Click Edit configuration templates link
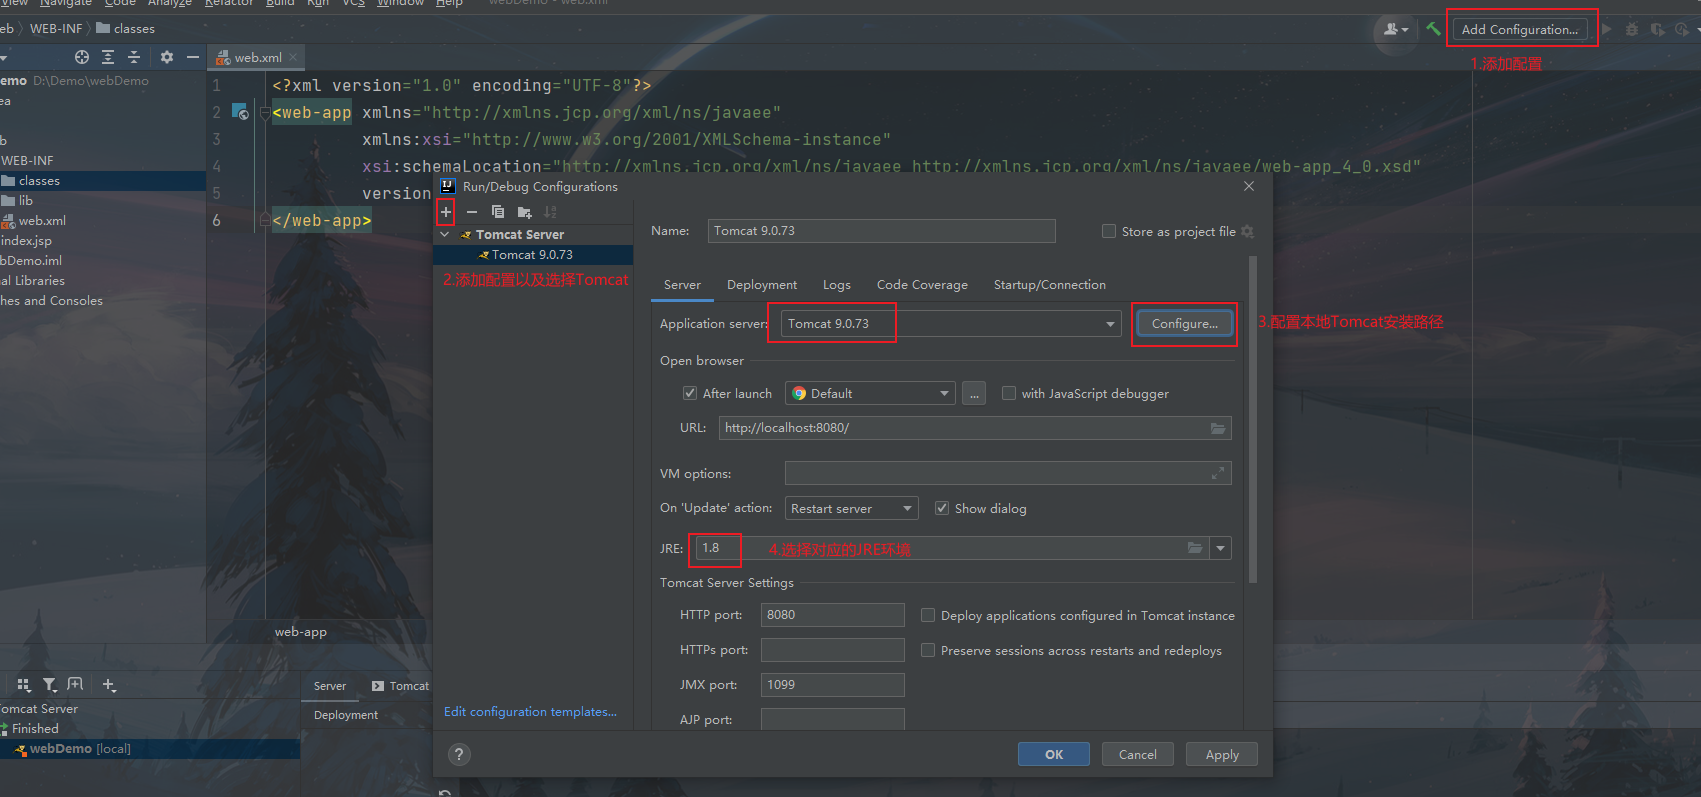The width and height of the screenshot is (1701, 797). coord(530,712)
